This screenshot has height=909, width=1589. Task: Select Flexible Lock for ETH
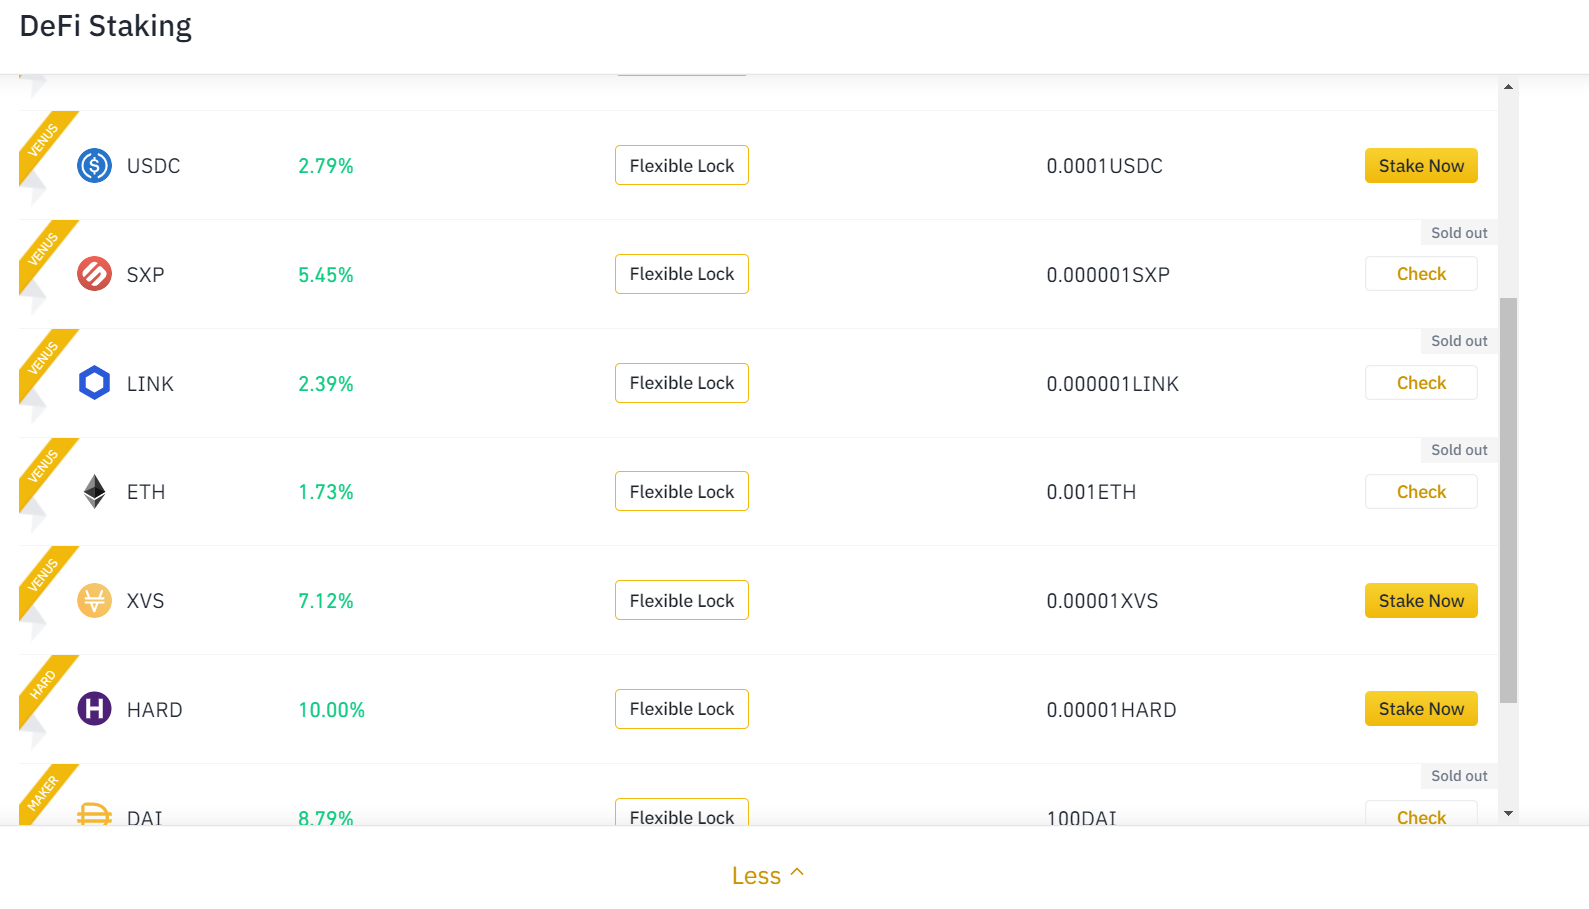[681, 492]
